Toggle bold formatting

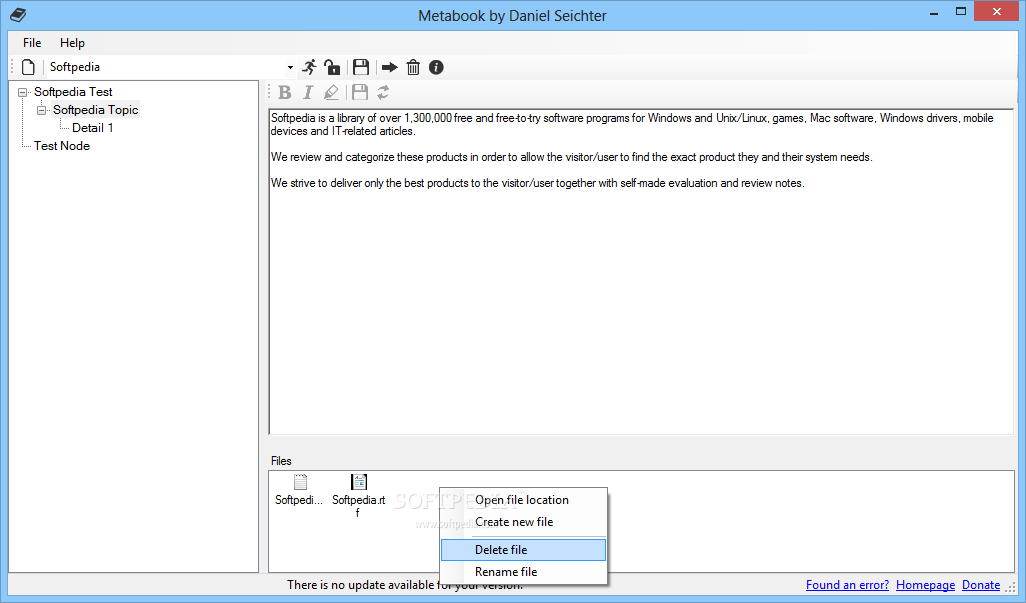[x=285, y=92]
